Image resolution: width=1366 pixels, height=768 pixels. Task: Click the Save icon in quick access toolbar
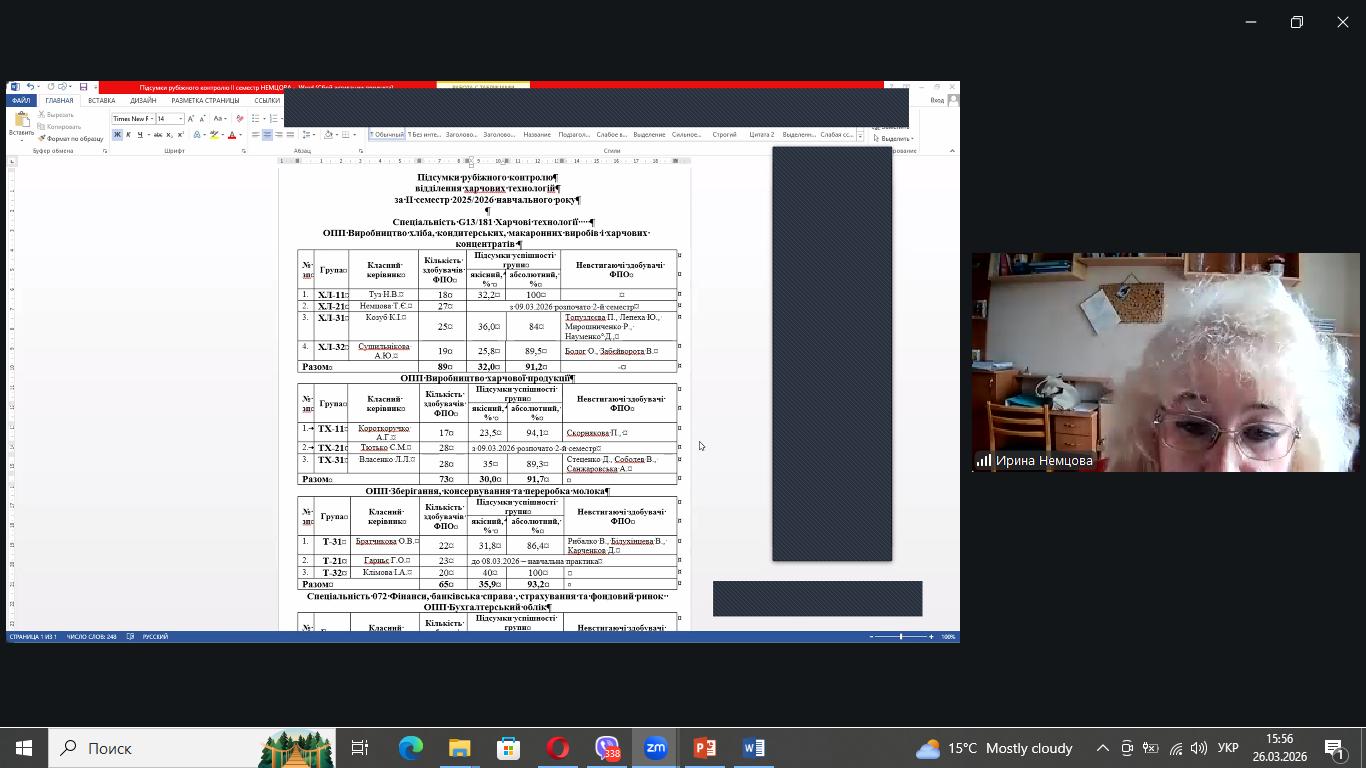point(83,87)
